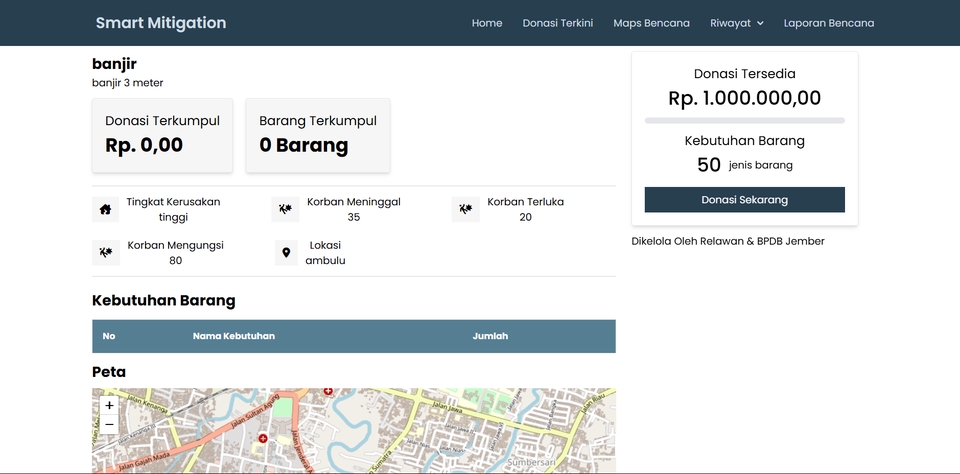Viewport: 960px width, 474px height.
Task: Click the Korban Meninggal icon
Action: (285, 209)
